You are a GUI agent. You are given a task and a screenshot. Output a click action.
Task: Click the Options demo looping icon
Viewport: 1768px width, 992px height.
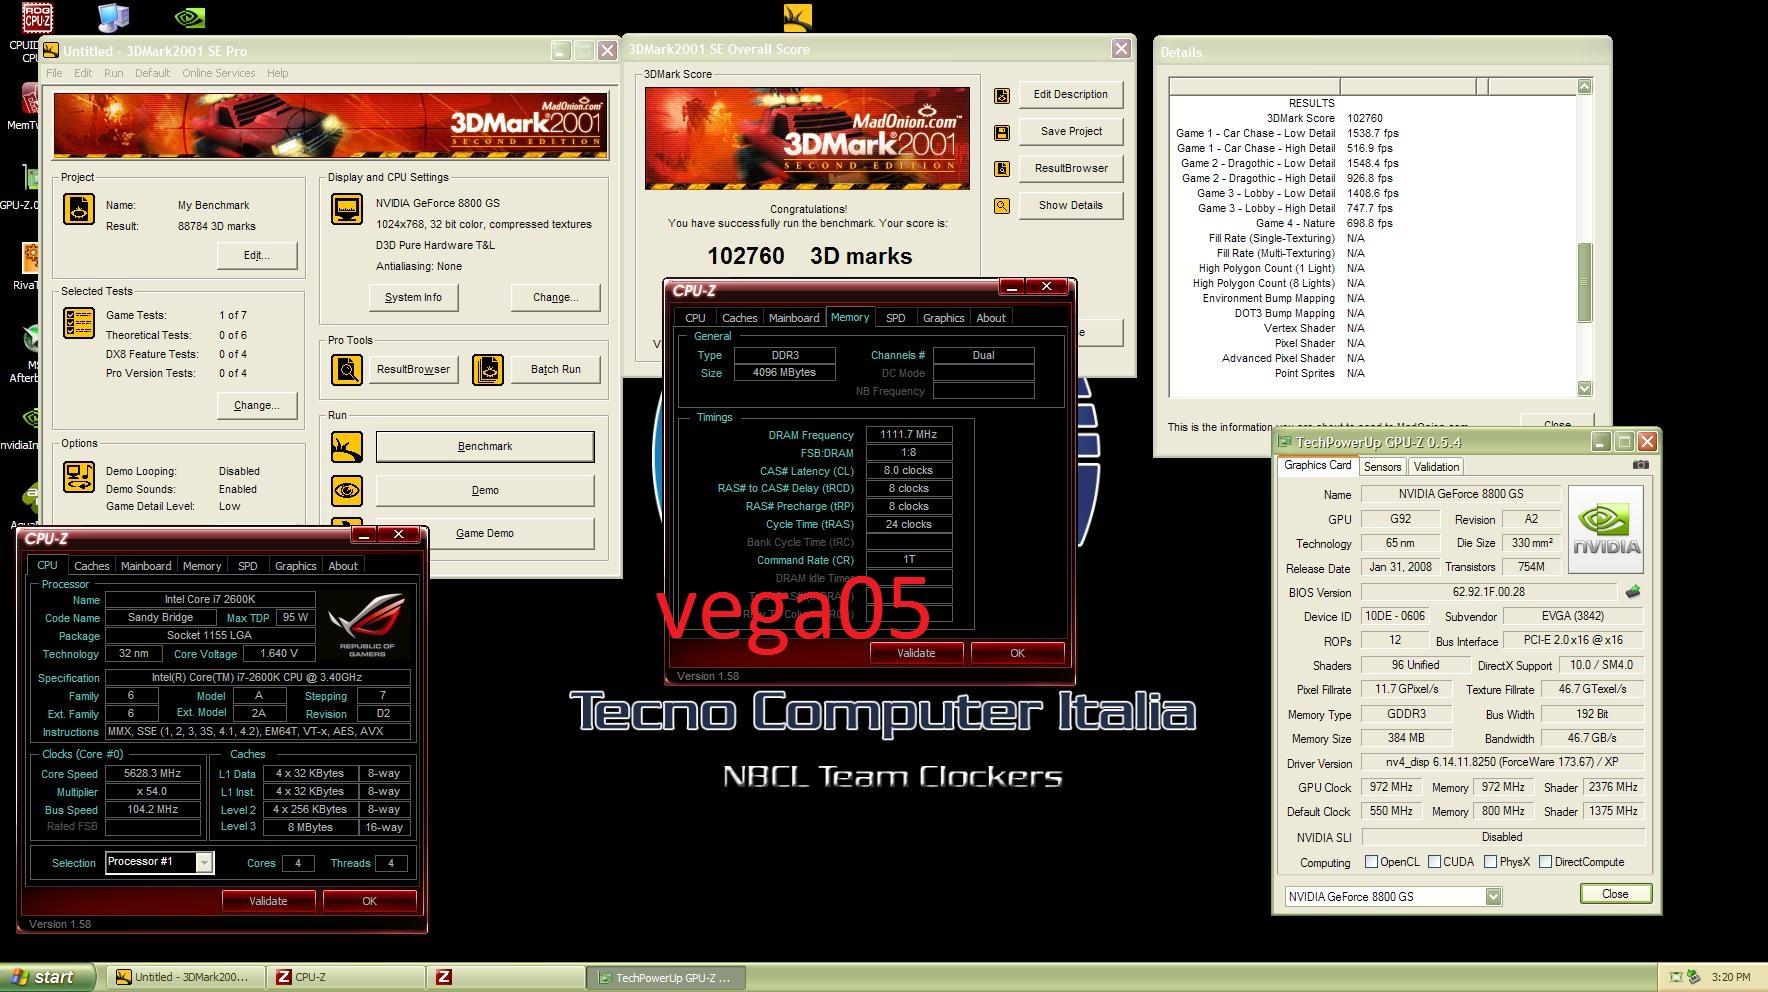point(79,477)
